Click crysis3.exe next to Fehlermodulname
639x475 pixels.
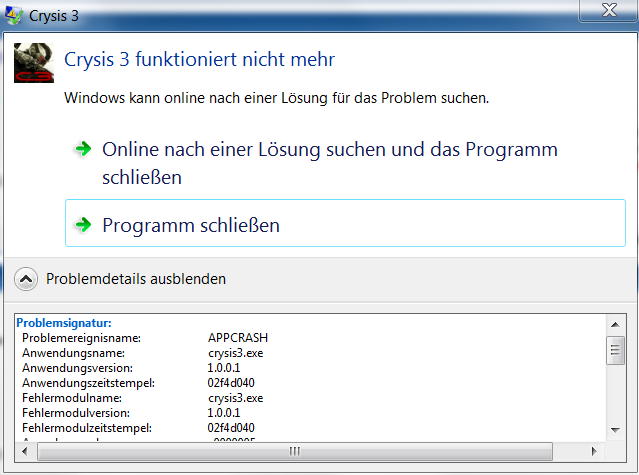pyautogui.click(x=236, y=398)
